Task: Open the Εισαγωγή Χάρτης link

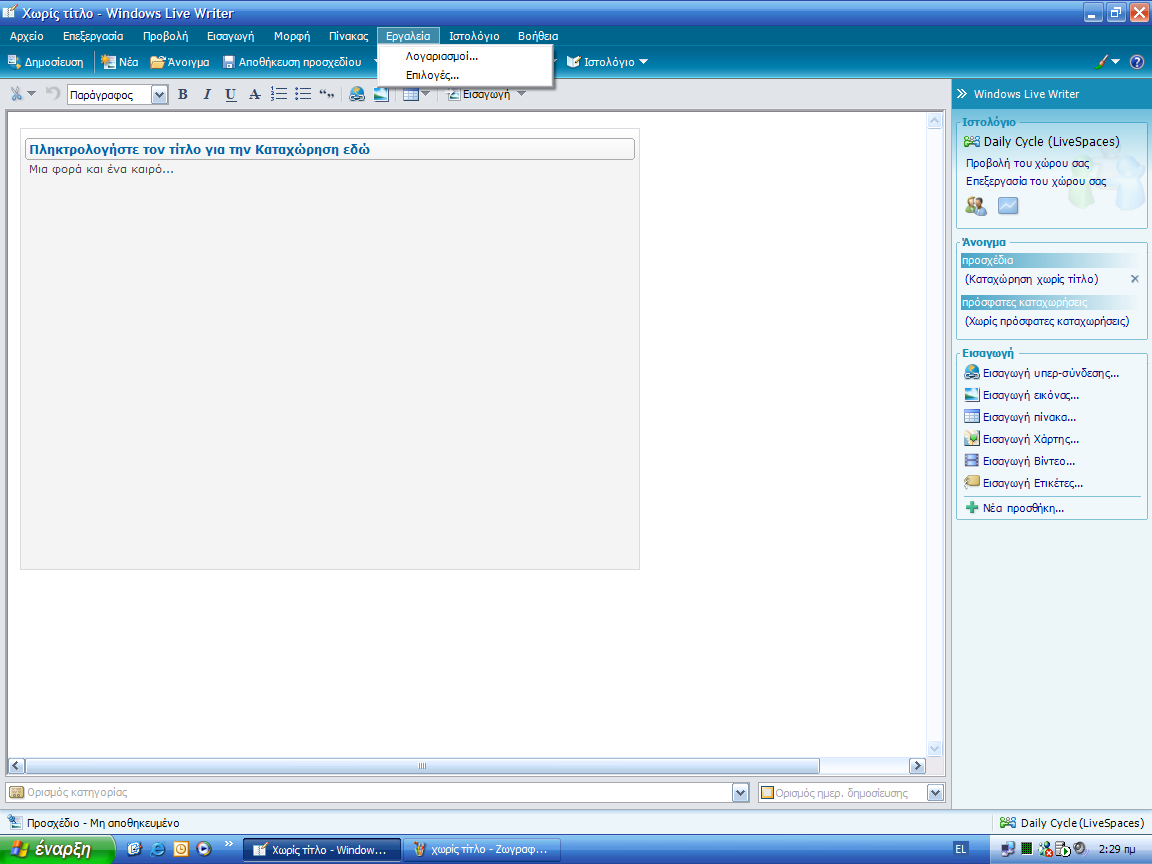Action: click(1030, 439)
